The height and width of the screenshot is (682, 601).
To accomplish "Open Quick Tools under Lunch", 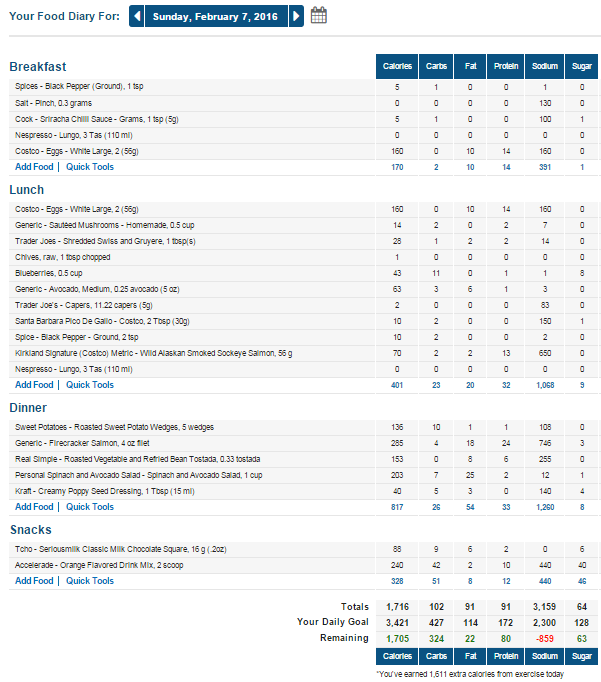I will point(90,385).
